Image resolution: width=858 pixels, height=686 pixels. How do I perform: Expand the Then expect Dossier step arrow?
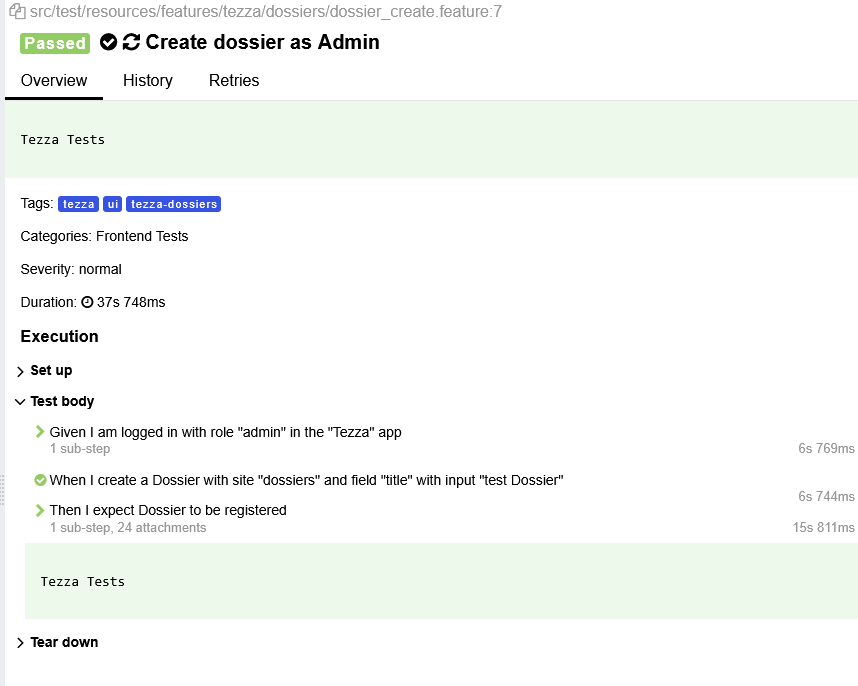(x=39, y=510)
